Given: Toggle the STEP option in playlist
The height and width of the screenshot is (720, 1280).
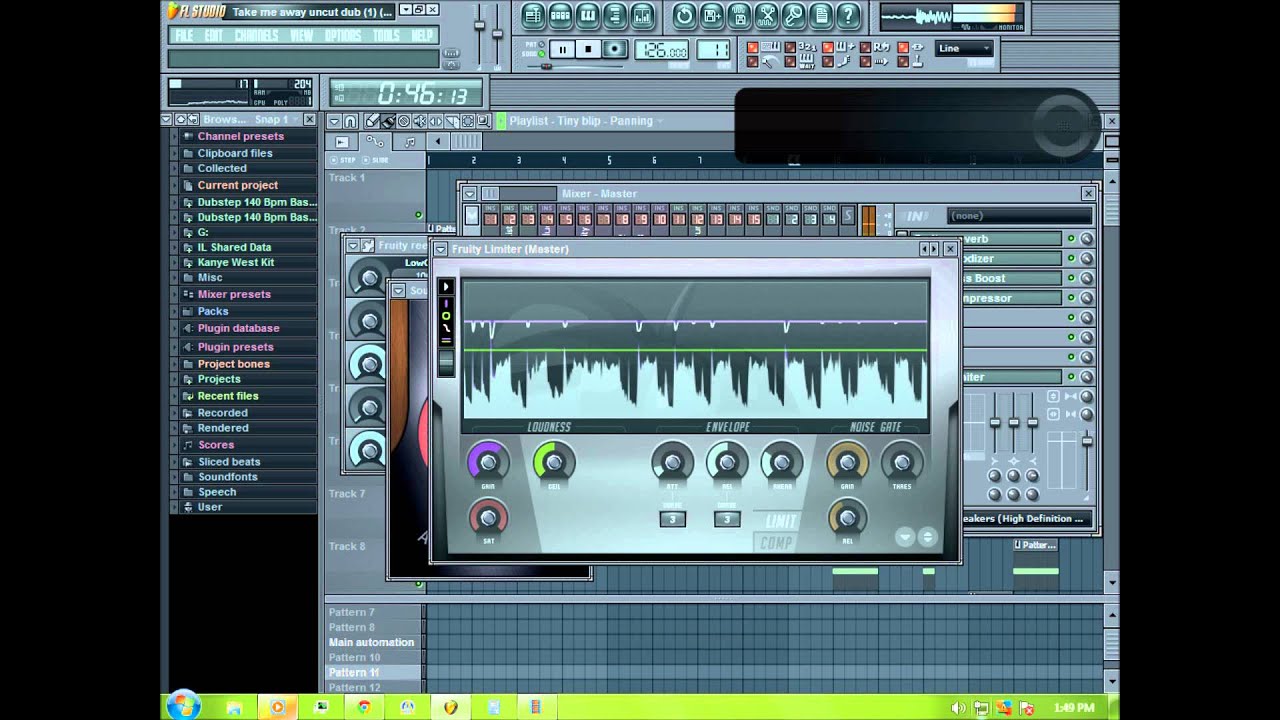Looking at the screenshot, I should (343, 160).
